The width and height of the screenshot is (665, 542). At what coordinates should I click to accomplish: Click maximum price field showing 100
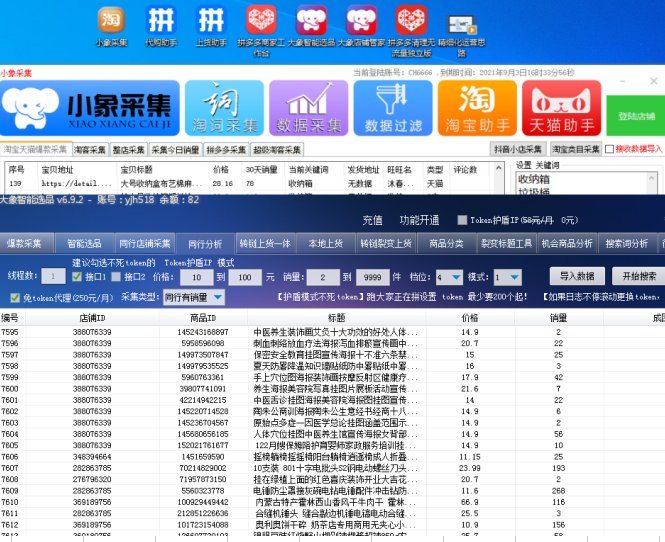(245, 277)
